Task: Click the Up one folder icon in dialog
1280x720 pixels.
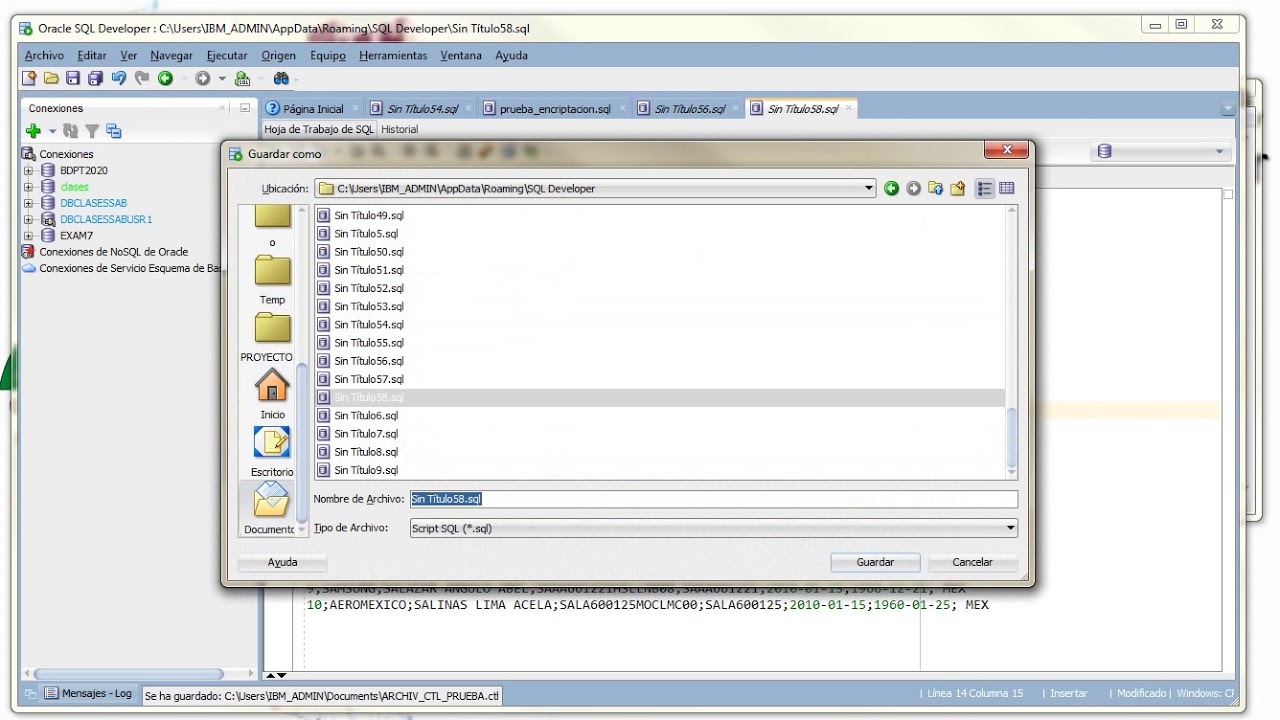Action: coord(936,188)
